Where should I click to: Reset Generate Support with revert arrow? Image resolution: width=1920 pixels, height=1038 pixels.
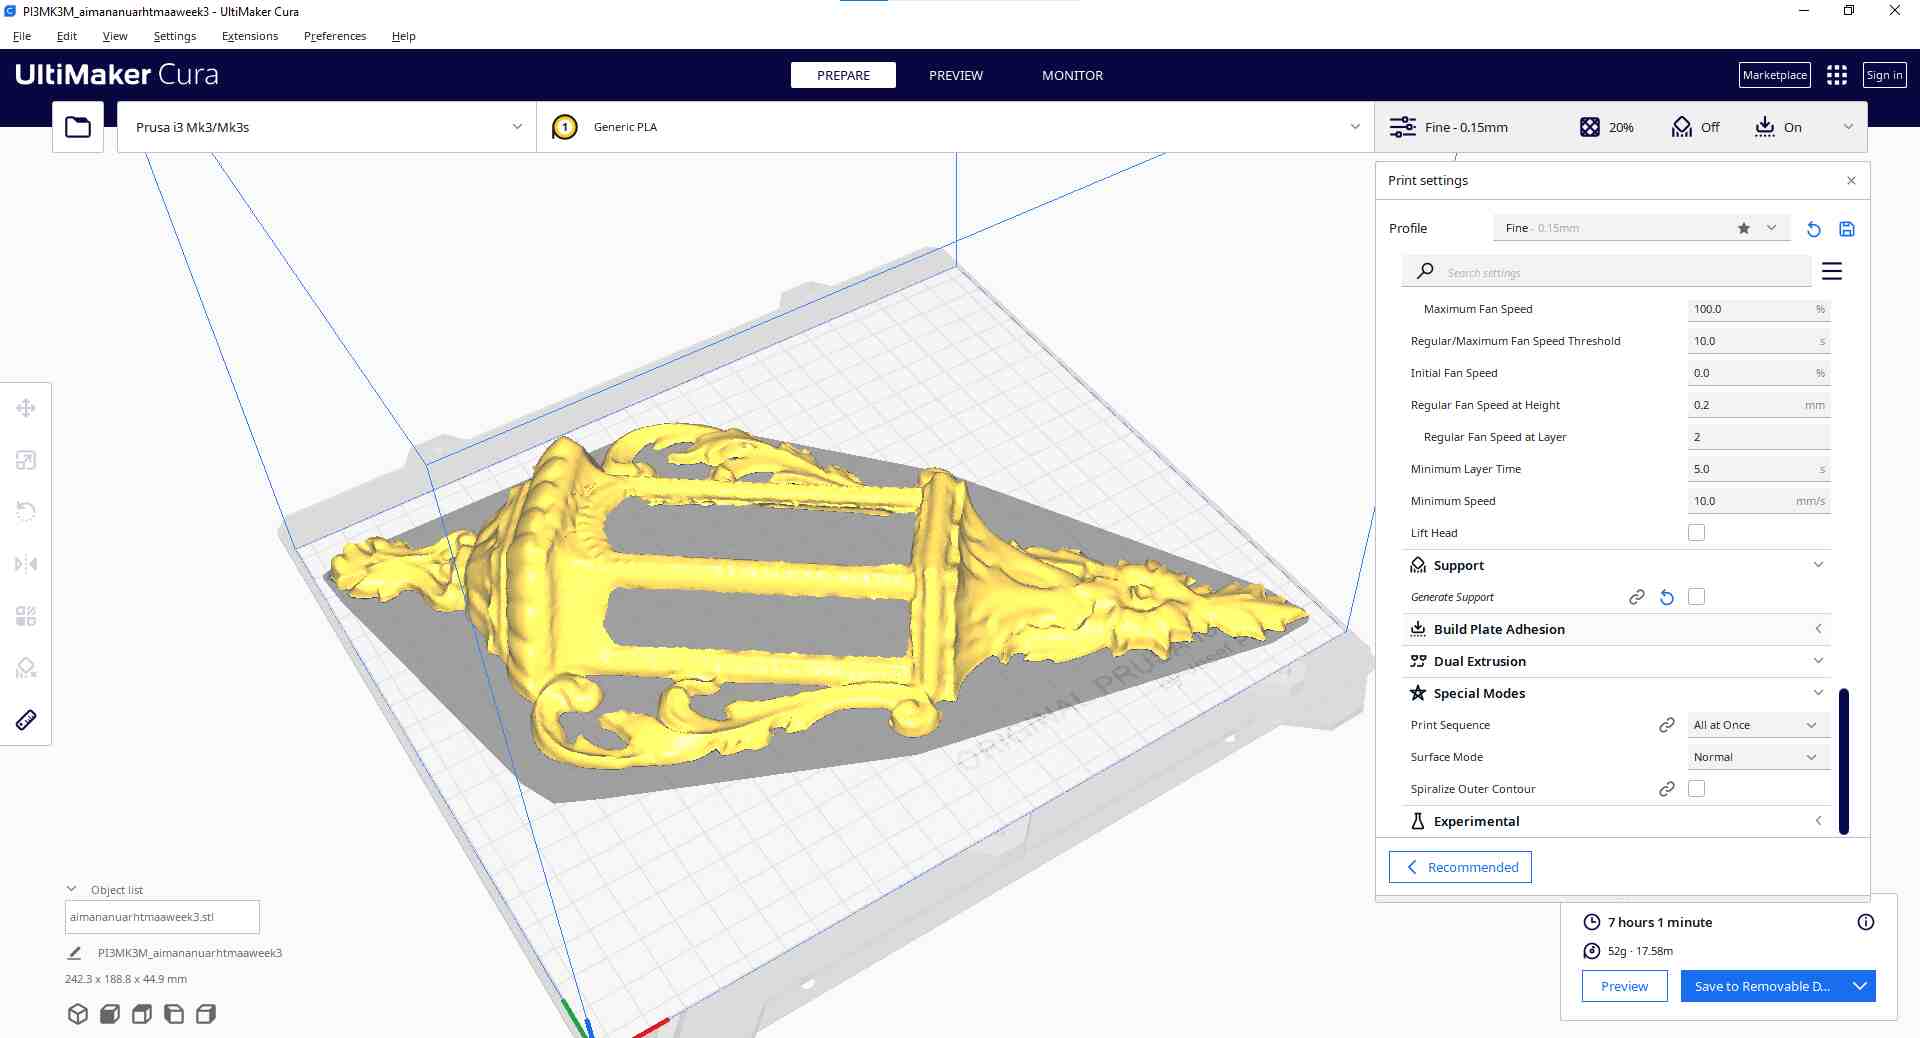pos(1667,597)
